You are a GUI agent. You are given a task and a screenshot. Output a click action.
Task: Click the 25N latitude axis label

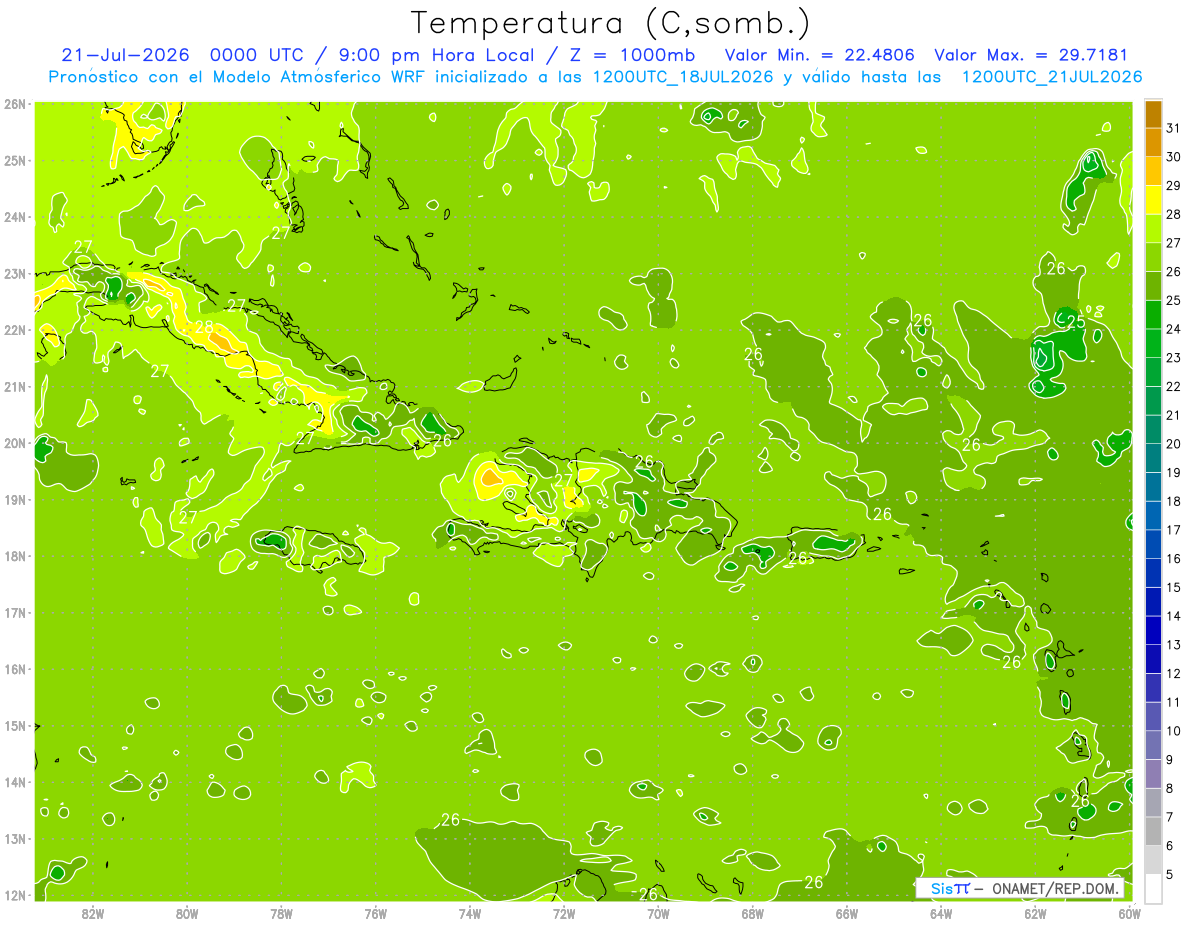[14, 161]
